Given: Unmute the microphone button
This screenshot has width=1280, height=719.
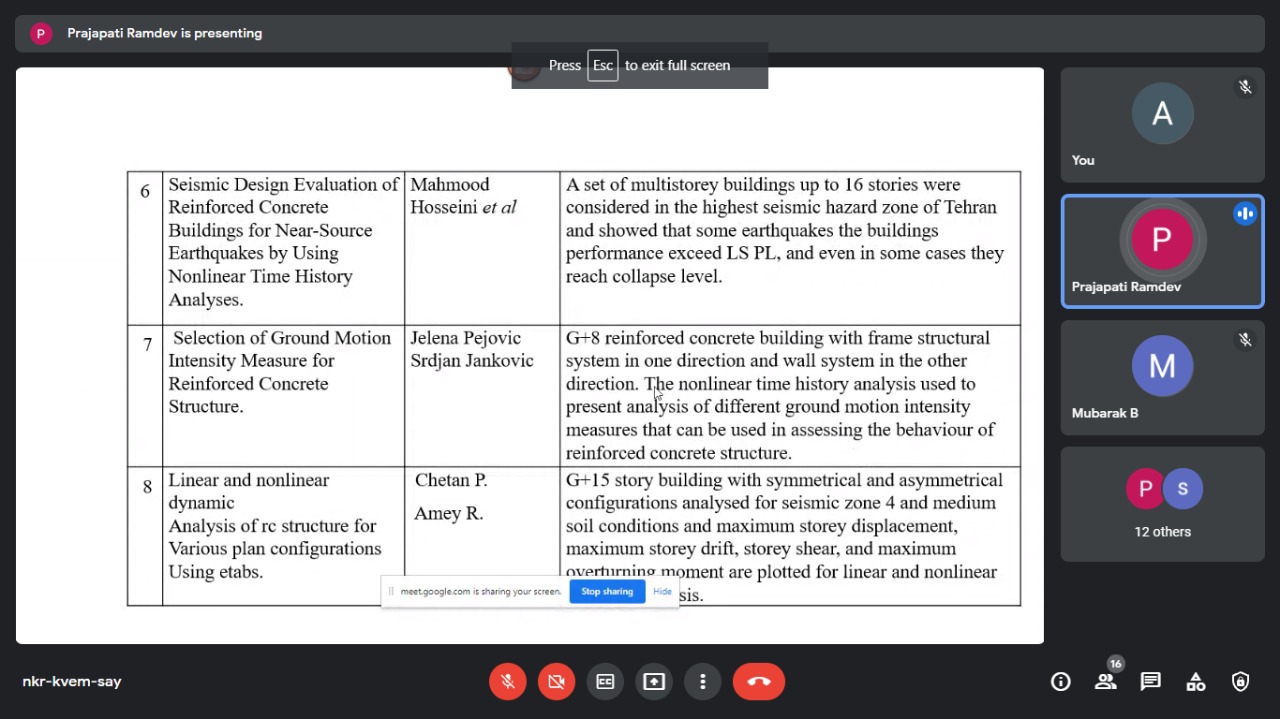Looking at the screenshot, I should pyautogui.click(x=508, y=681).
